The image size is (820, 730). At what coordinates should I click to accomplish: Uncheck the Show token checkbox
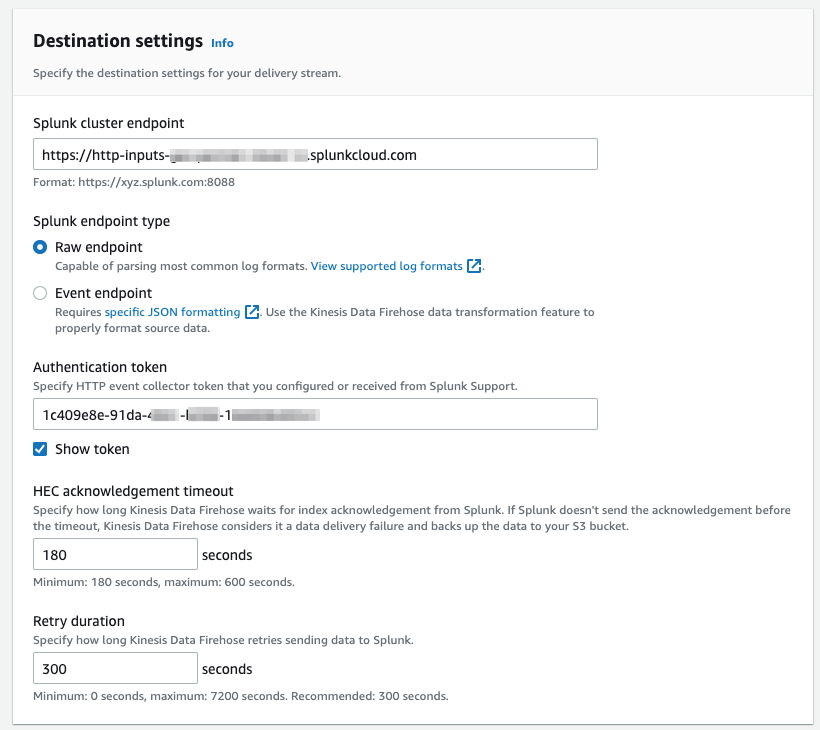40,449
